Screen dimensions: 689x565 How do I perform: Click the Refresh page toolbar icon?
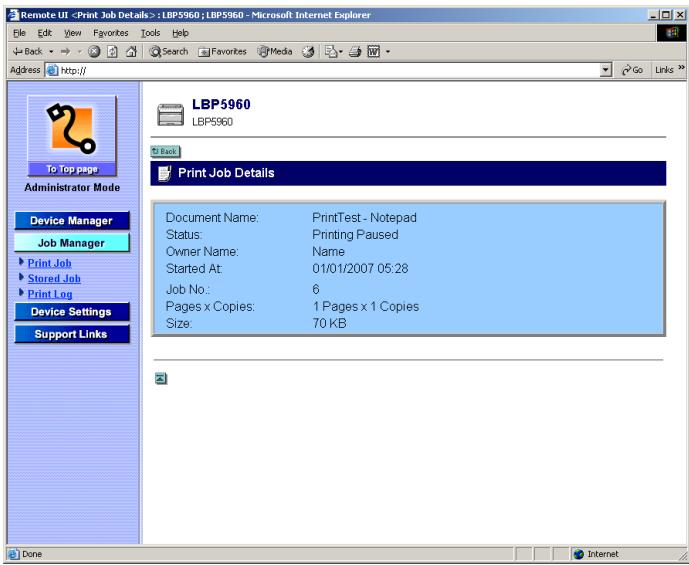click(112, 52)
